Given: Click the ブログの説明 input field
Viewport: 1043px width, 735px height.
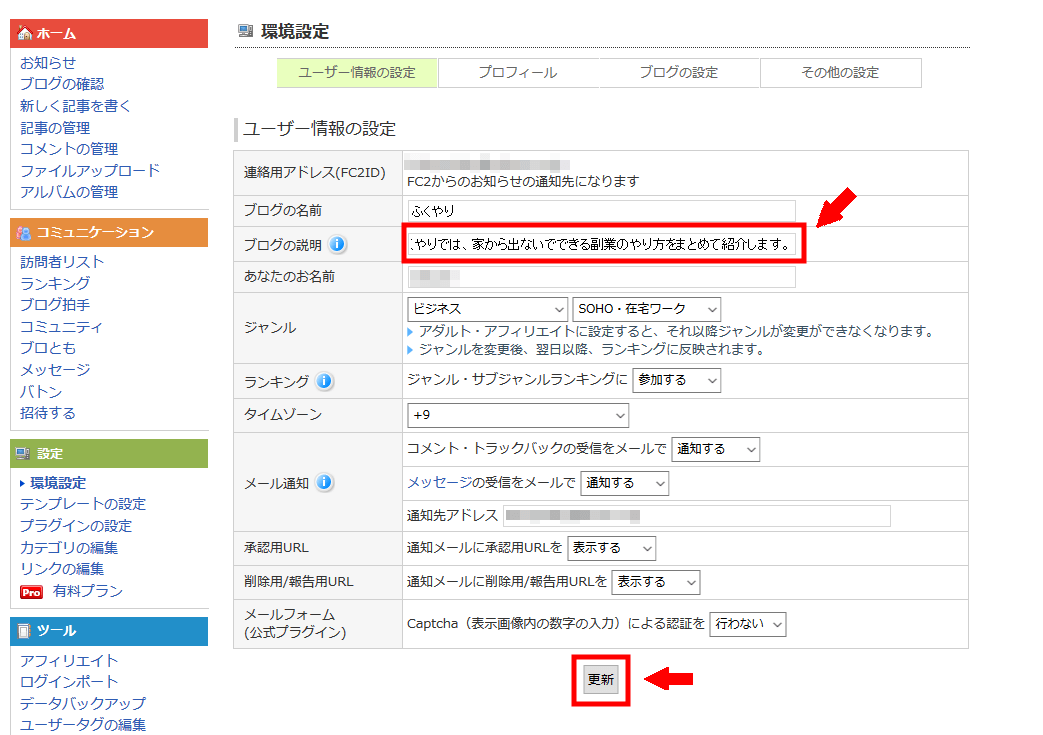Looking at the screenshot, I should tap(601, 244).
